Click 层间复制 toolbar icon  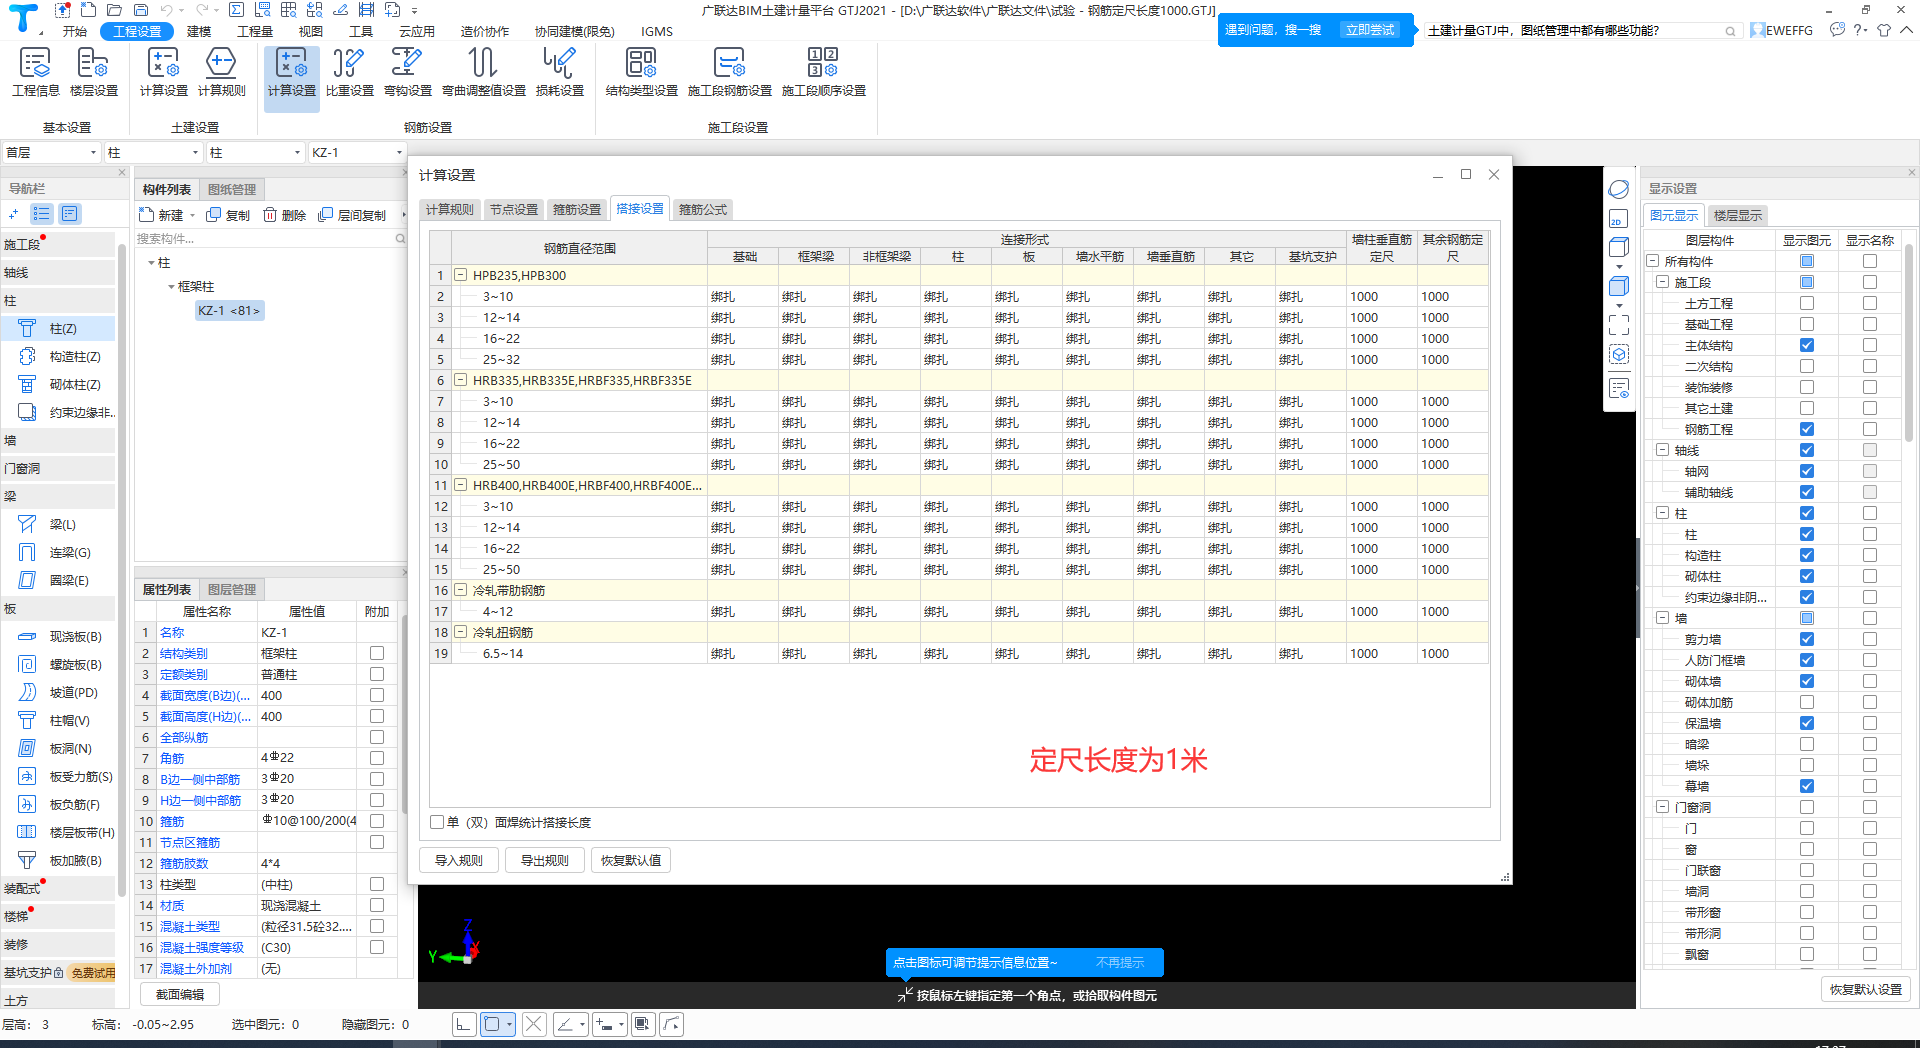point(352,215)
